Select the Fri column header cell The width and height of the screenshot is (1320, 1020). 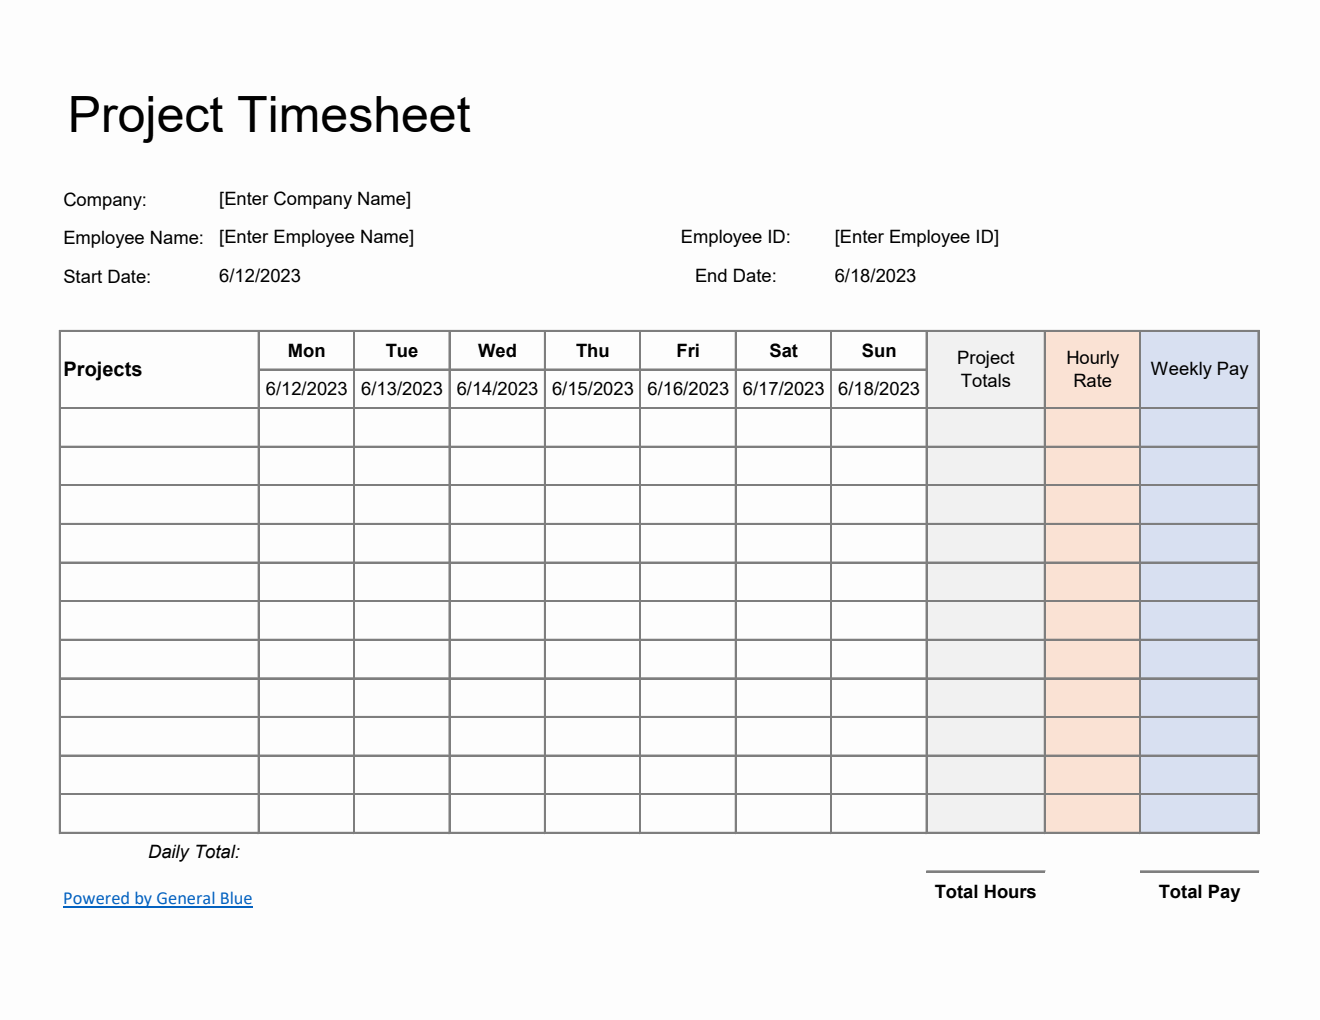pyautogui.click(x=688, y=351)
